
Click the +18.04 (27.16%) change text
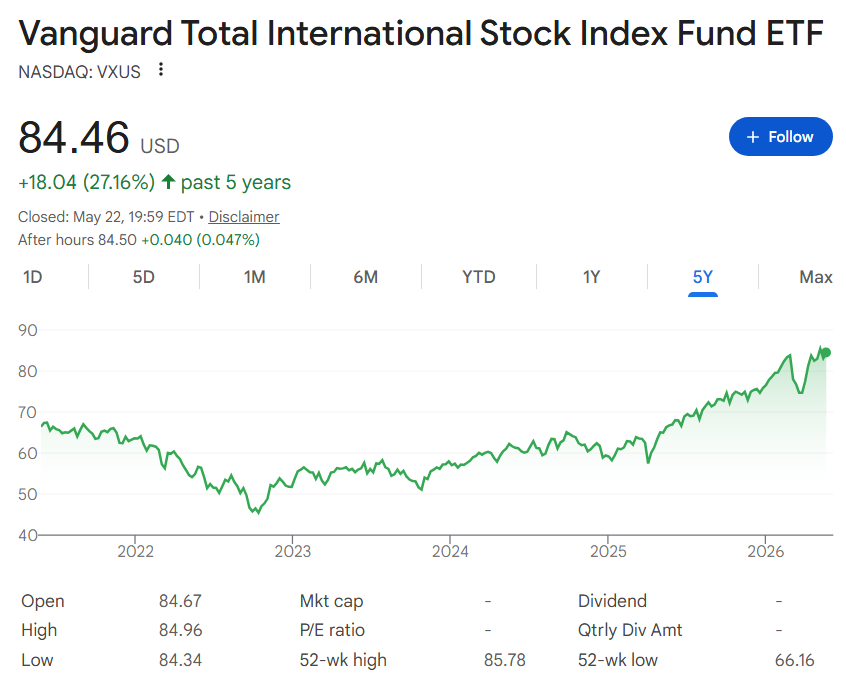(86, 182)
